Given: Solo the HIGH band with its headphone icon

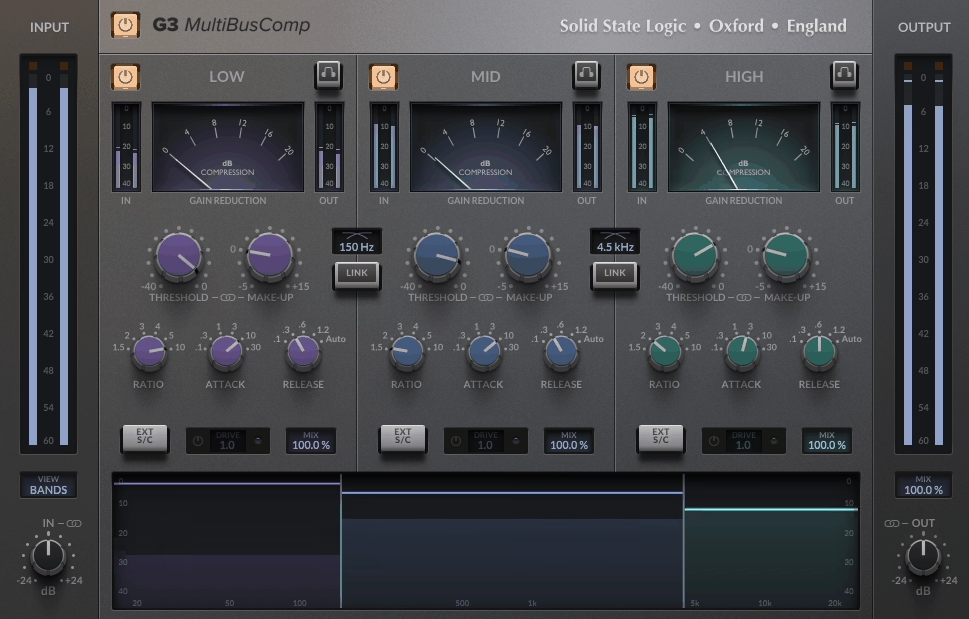Looking at the screenshot, I should point(844,76).
